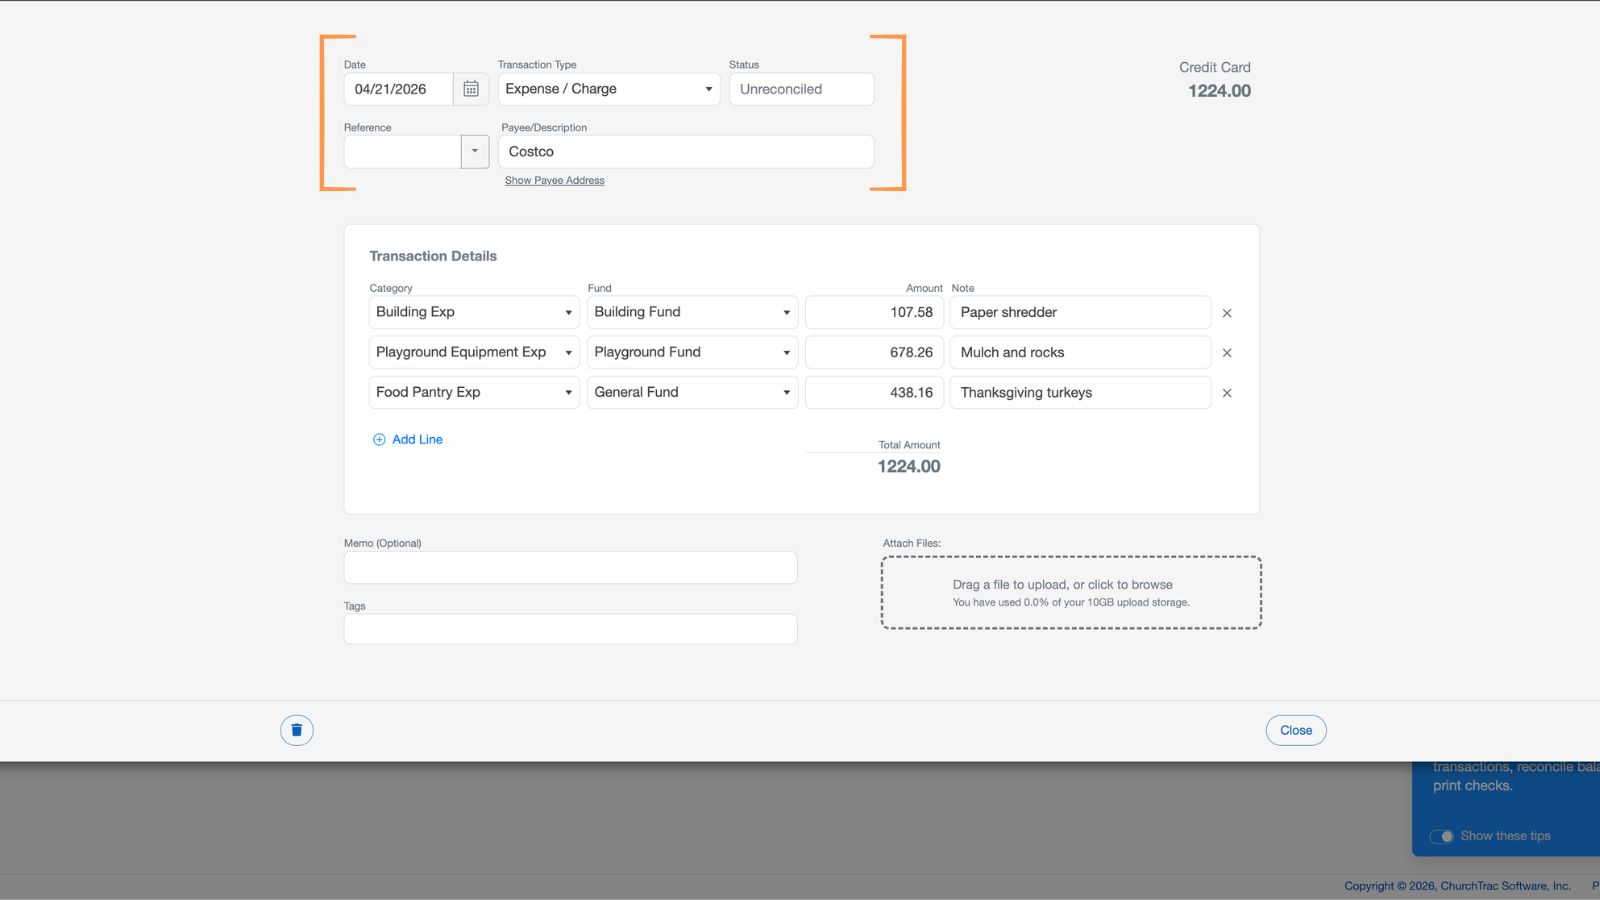Open the Building Exp category dropdown

coord(473,312)
